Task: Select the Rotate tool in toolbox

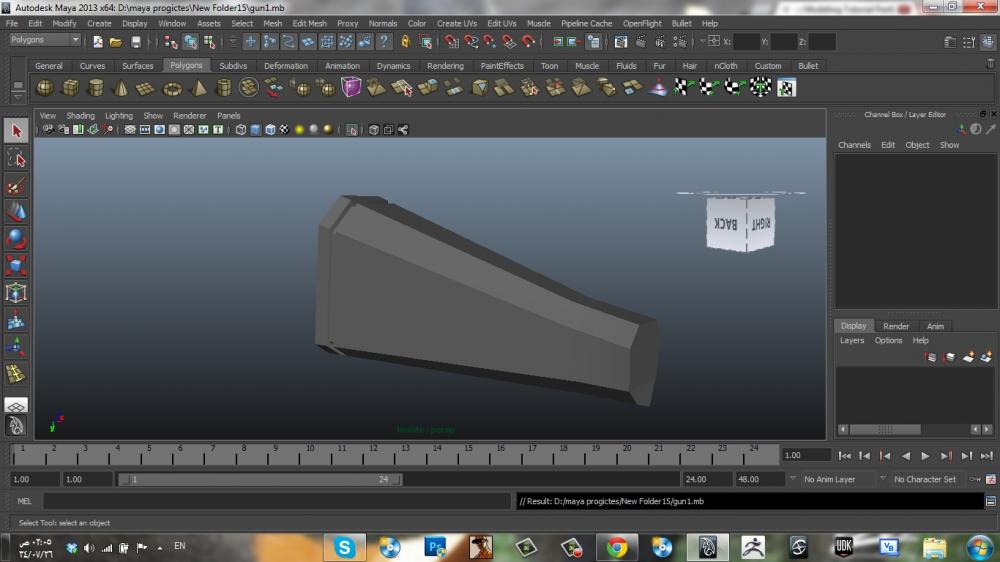Action: click(16, 240)
